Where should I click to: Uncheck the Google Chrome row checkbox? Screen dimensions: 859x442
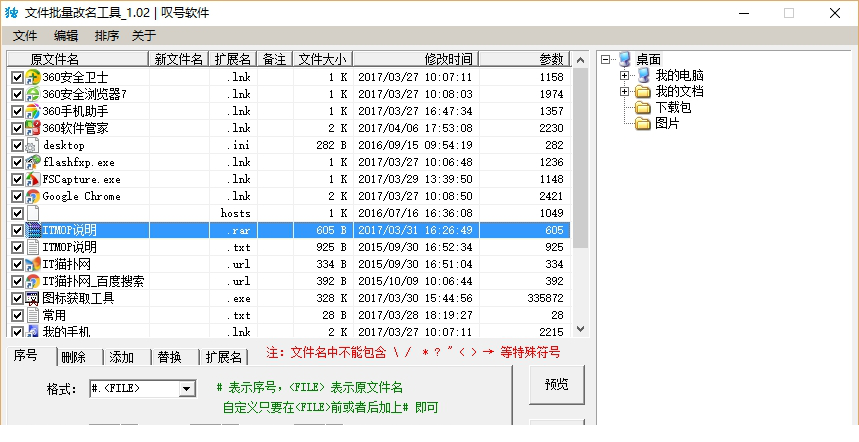17,197
